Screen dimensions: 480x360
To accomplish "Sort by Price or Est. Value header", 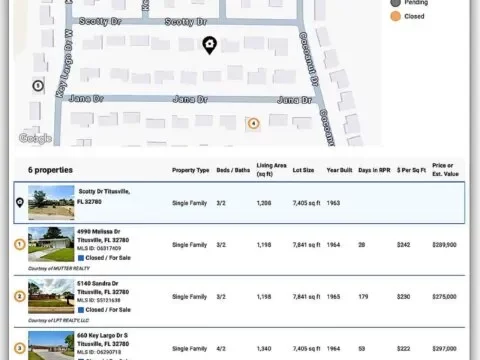I will 445,170.
